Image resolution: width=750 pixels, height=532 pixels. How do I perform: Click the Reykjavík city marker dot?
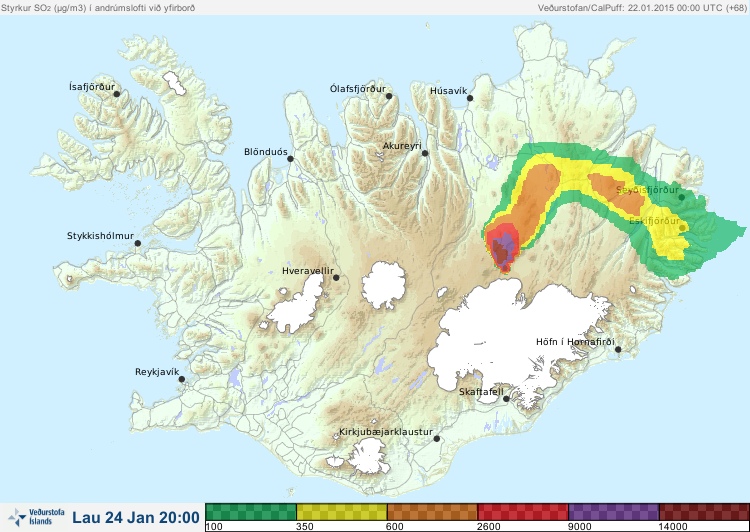point(182,379)
